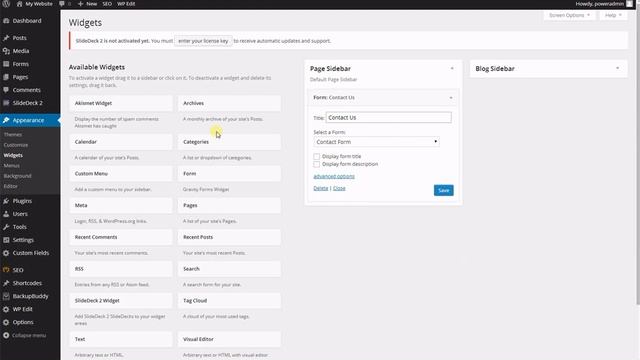Viewport: 640px width, 360px height.
Task: Click the Close widget link
Action: coord(339,188)
